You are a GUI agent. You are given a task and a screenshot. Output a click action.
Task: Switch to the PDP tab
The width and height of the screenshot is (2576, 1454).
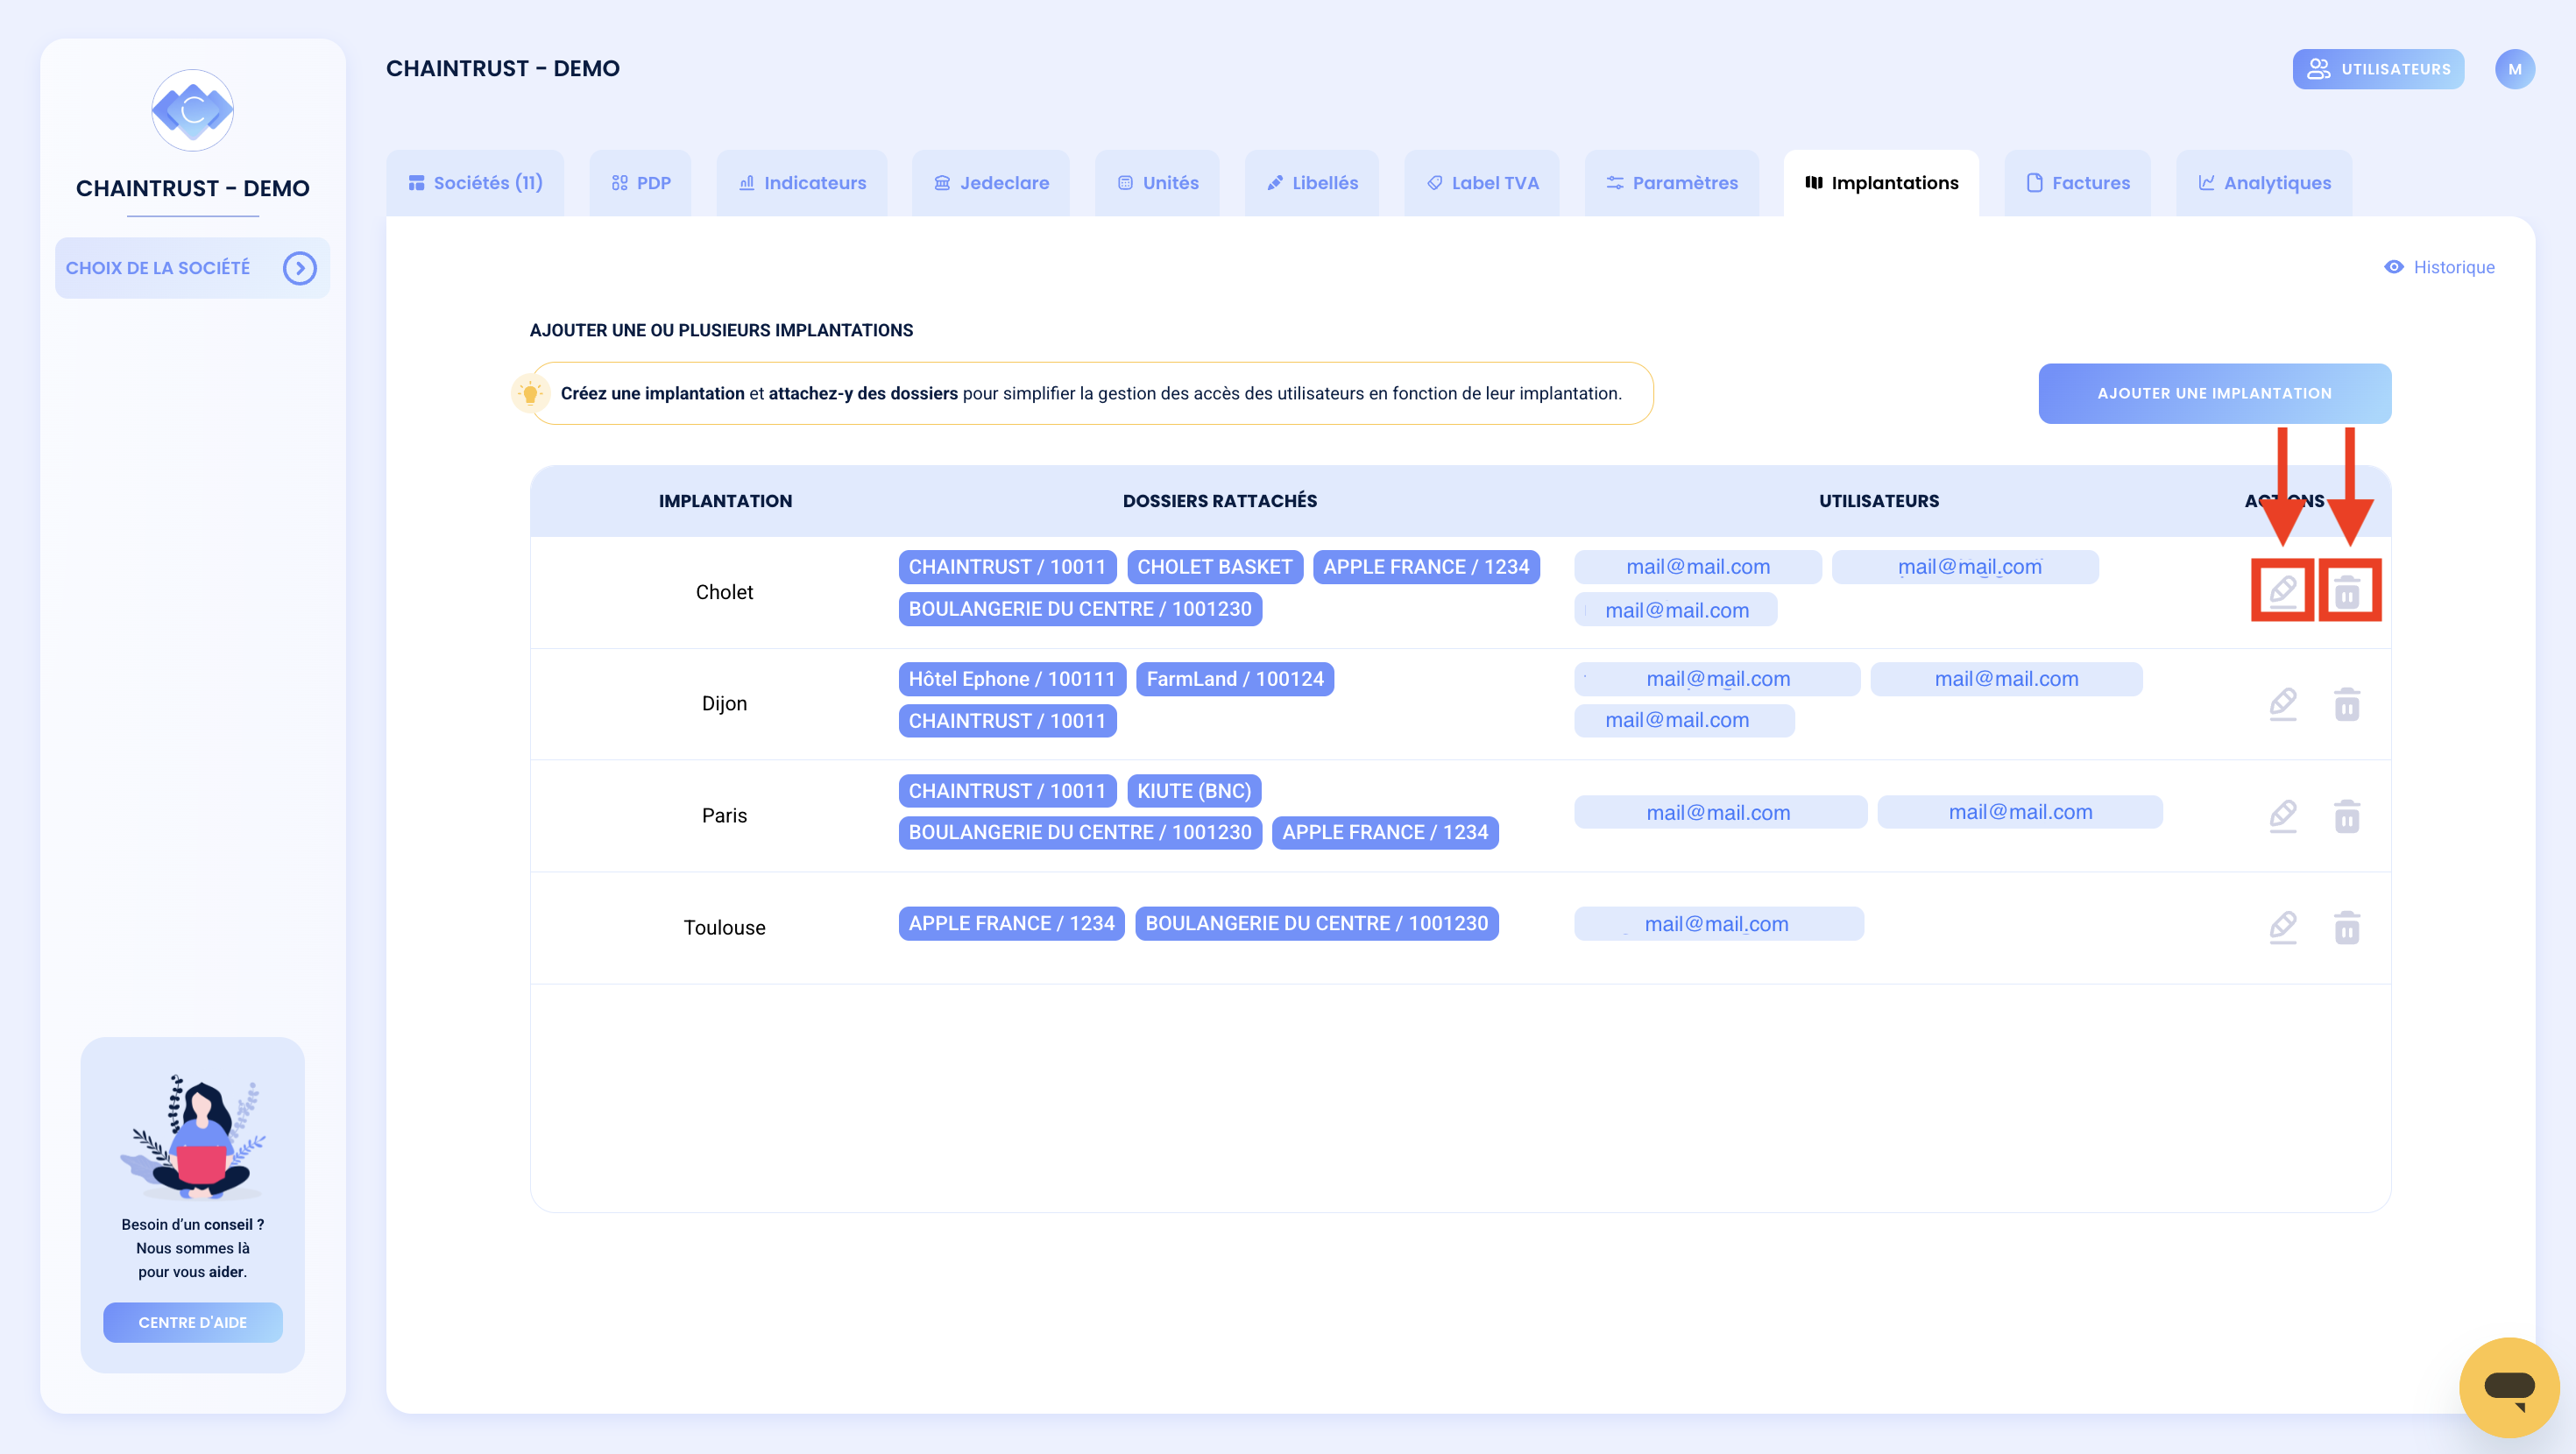640,183
